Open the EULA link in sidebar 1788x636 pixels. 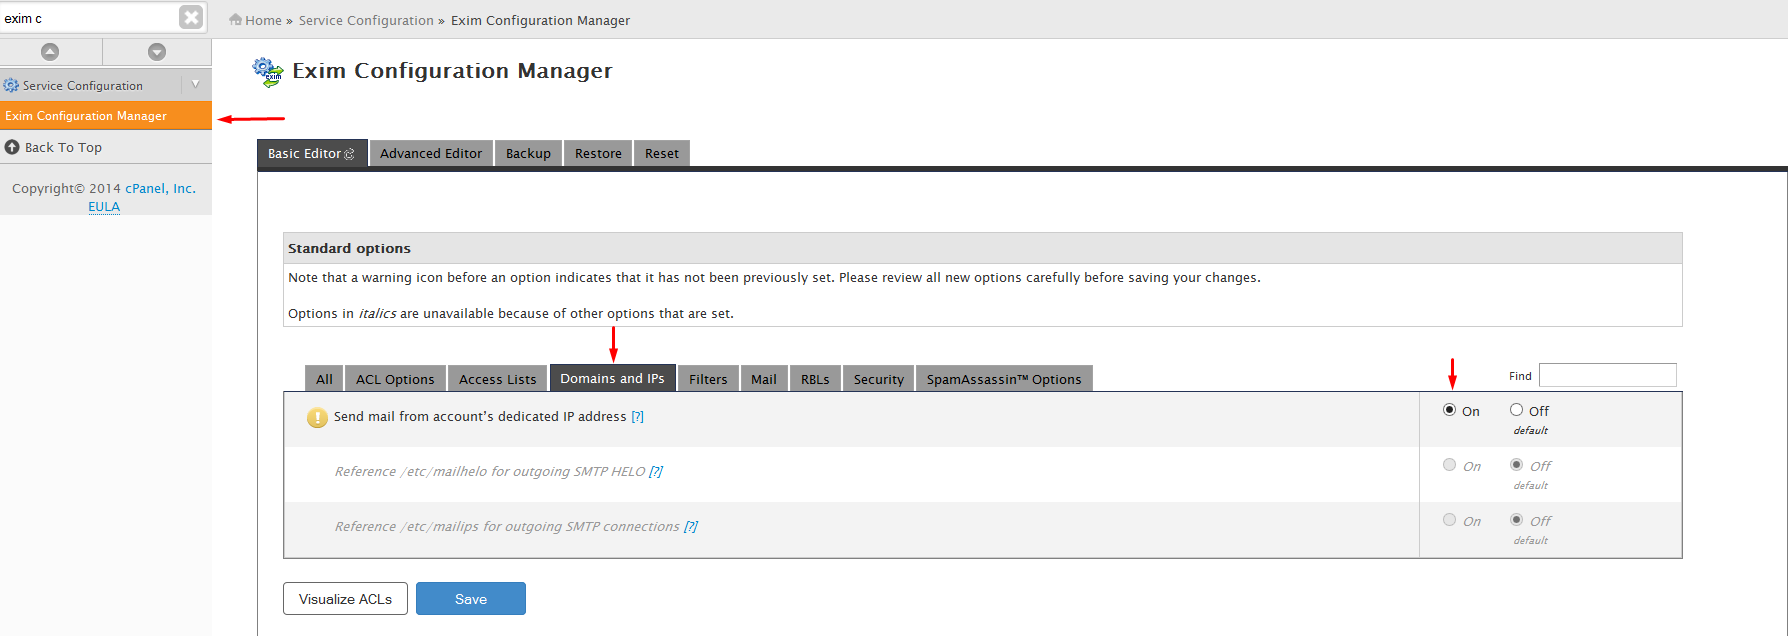click(x=104, y=207)
